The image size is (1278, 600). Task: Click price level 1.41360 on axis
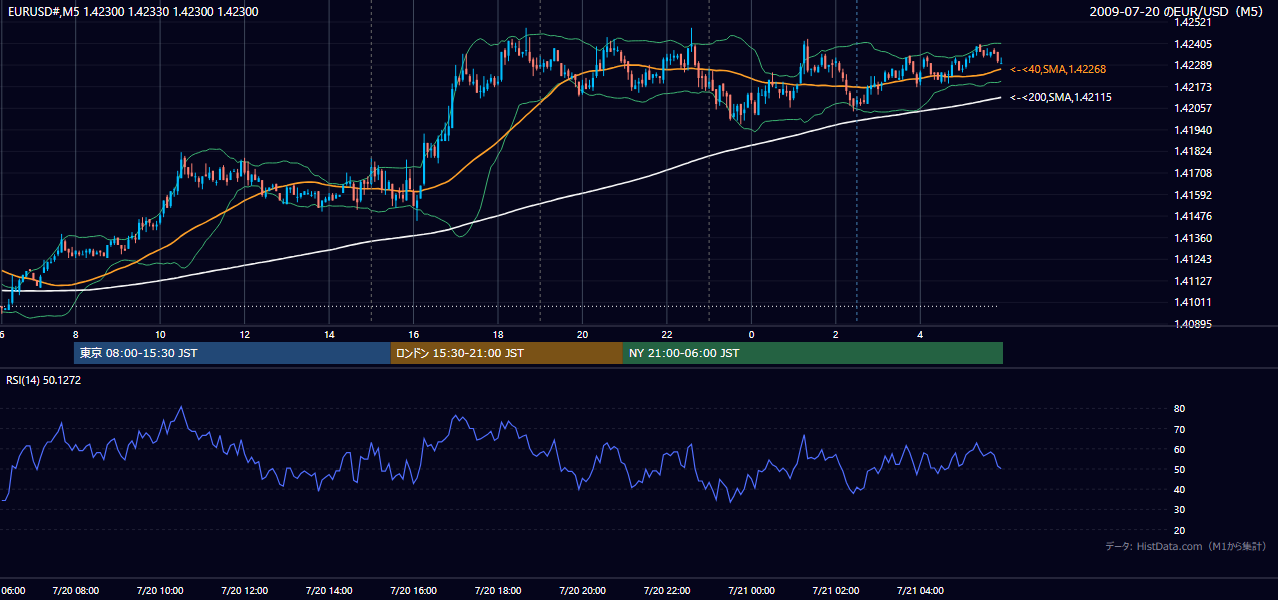[1193, 238]
